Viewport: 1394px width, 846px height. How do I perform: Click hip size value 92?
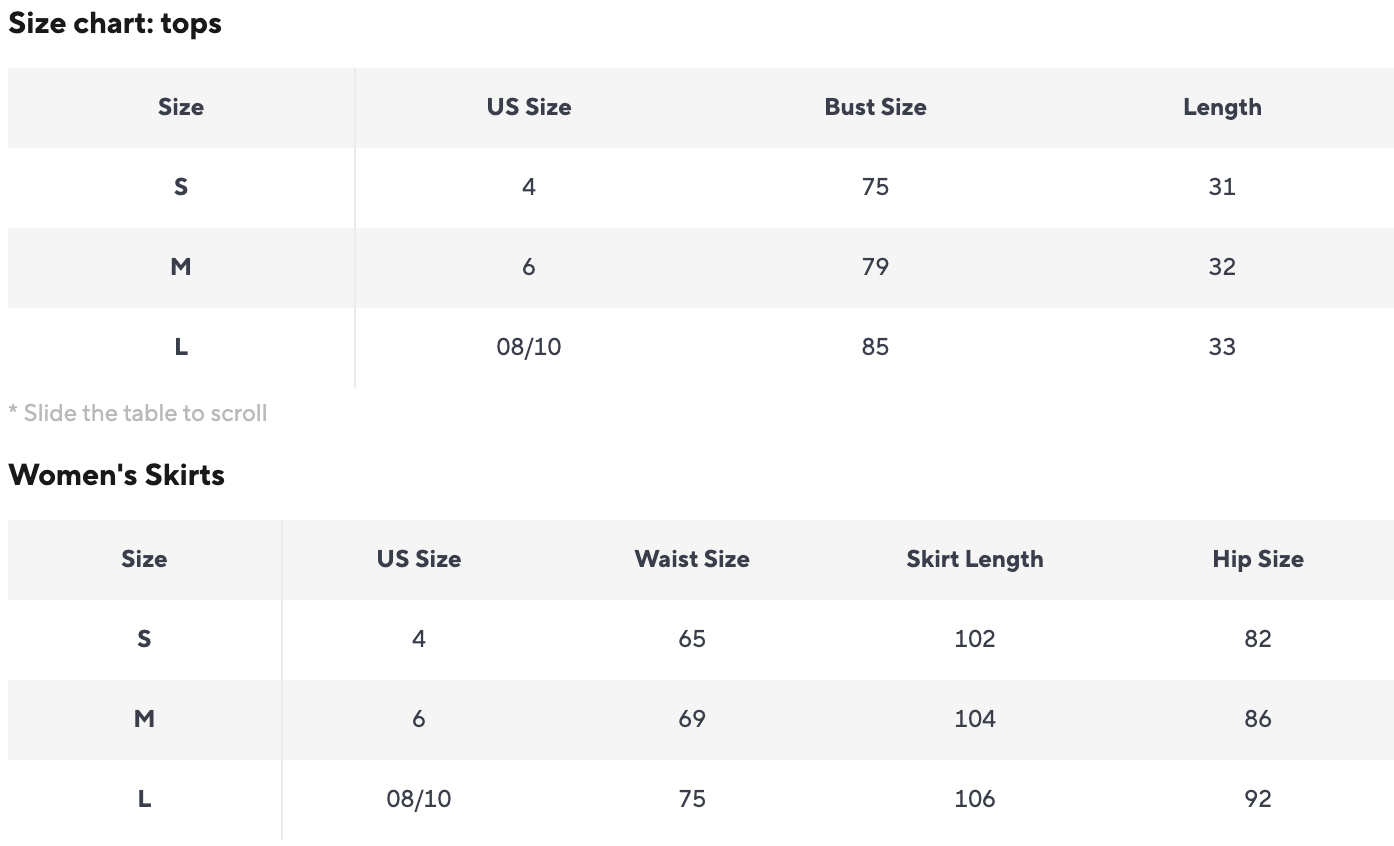[x=1257, y=799]
